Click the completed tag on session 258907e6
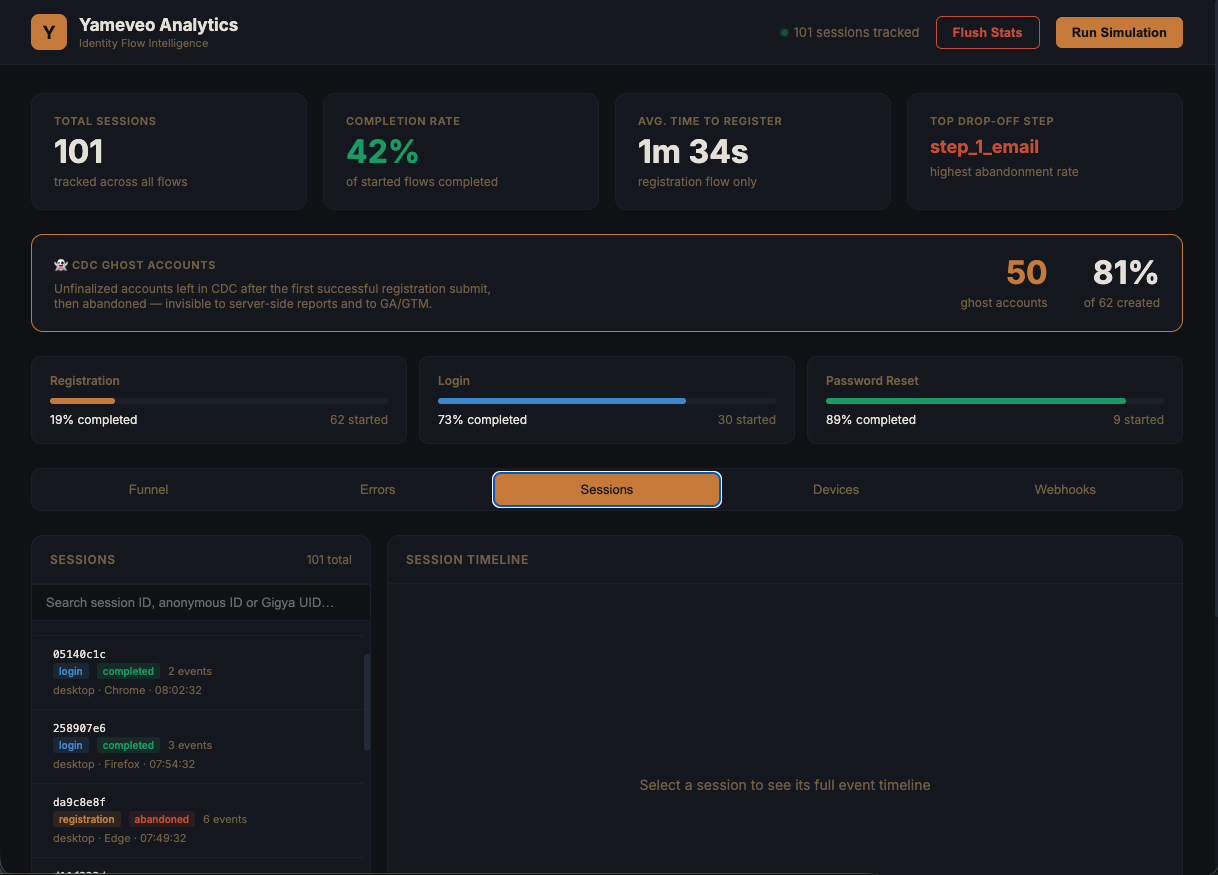 click(x=128, y=745)
